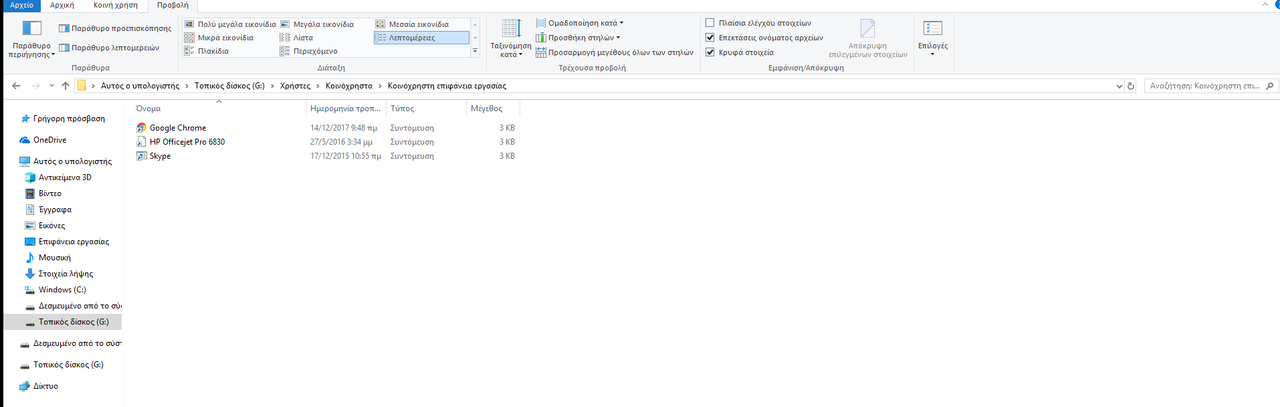This screenshot has height=407, width=1280.
Task: Enable Πλαίσια ελέγχου στοιχείων checkbox
Action: click(x=710, y=22)
